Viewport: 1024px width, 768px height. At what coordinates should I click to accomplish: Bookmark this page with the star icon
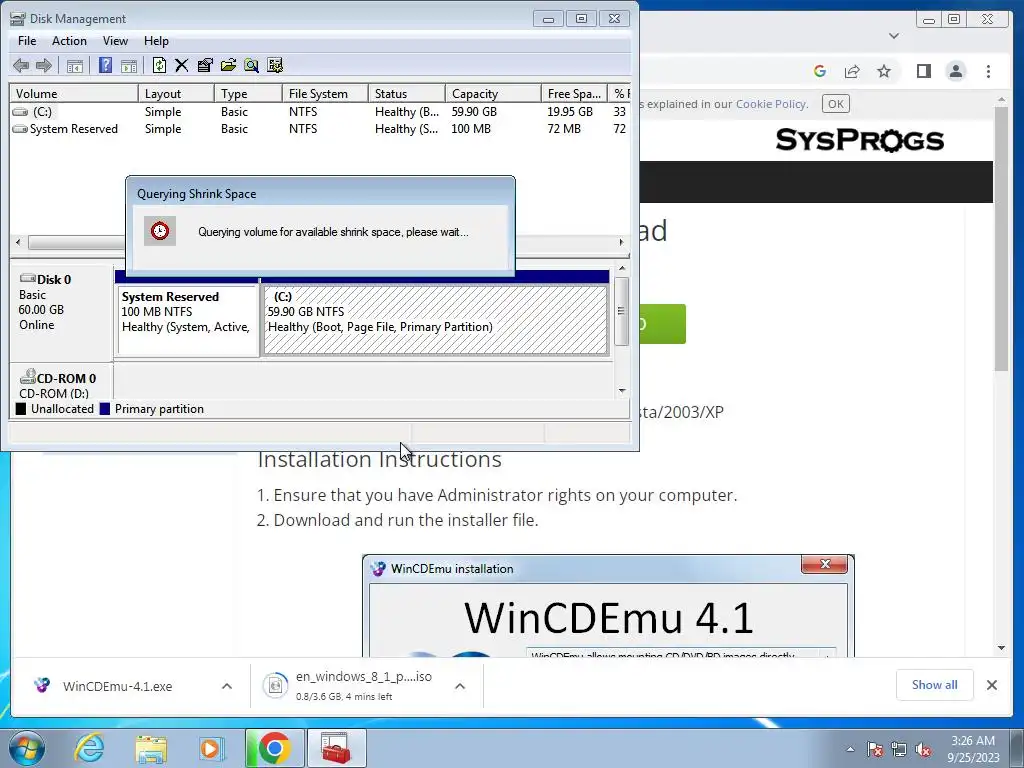884,71
